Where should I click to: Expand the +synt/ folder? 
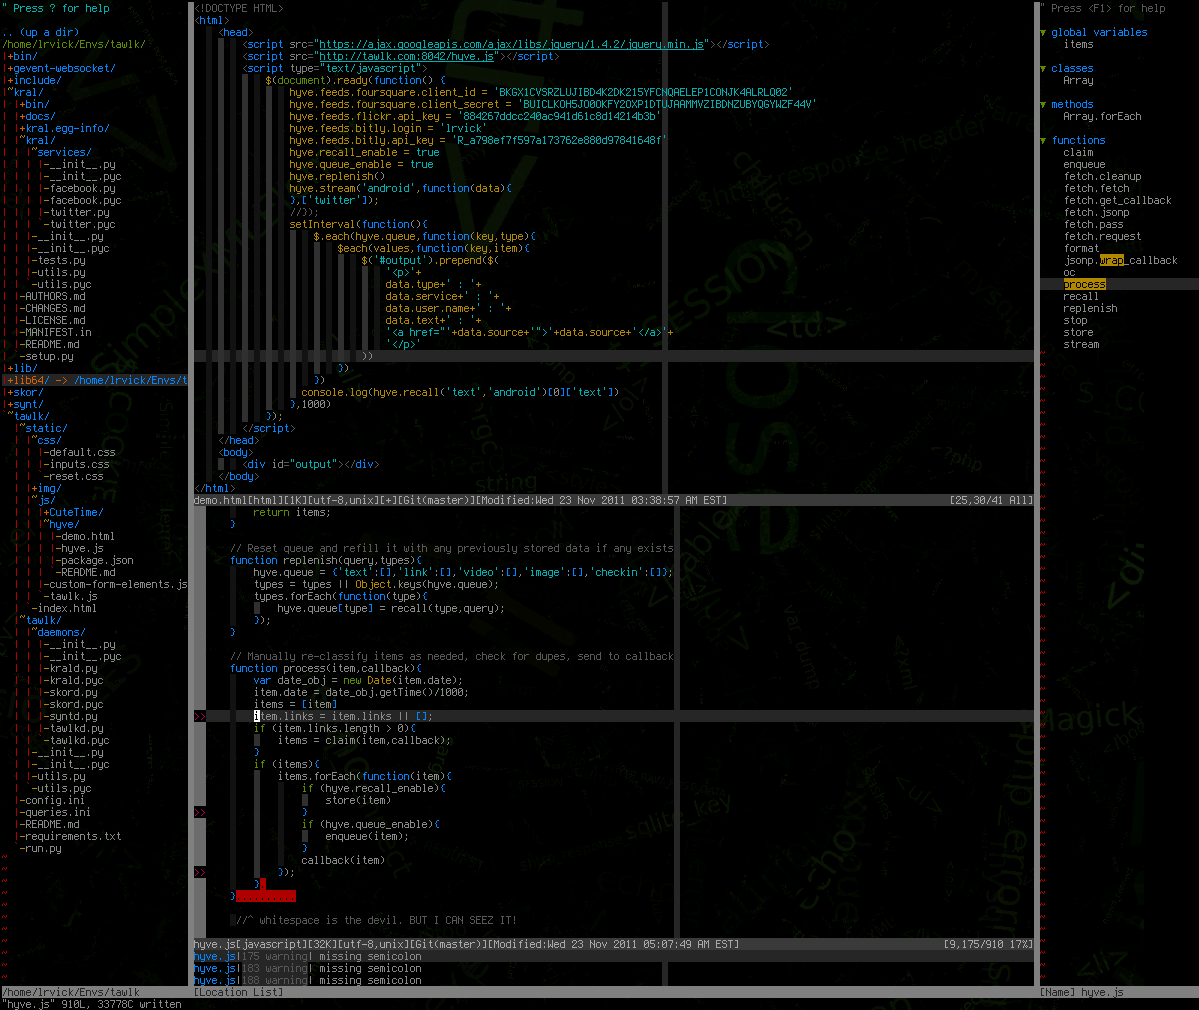pyautogui.click(x=25, y=404)
